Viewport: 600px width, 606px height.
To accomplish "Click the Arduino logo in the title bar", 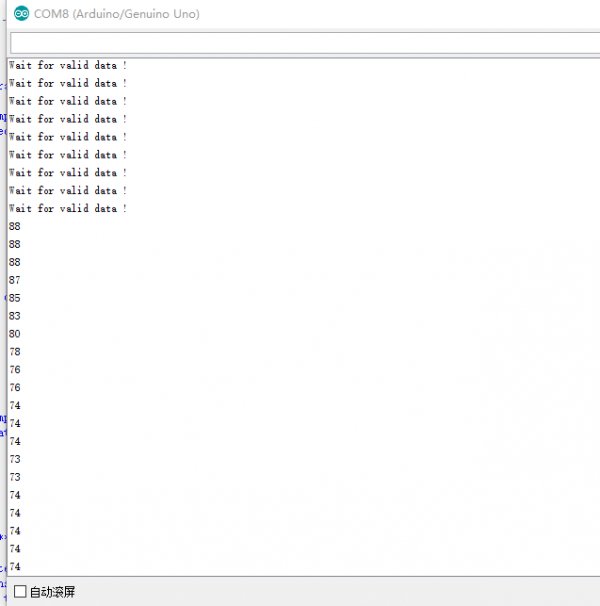I will [21, 14].
